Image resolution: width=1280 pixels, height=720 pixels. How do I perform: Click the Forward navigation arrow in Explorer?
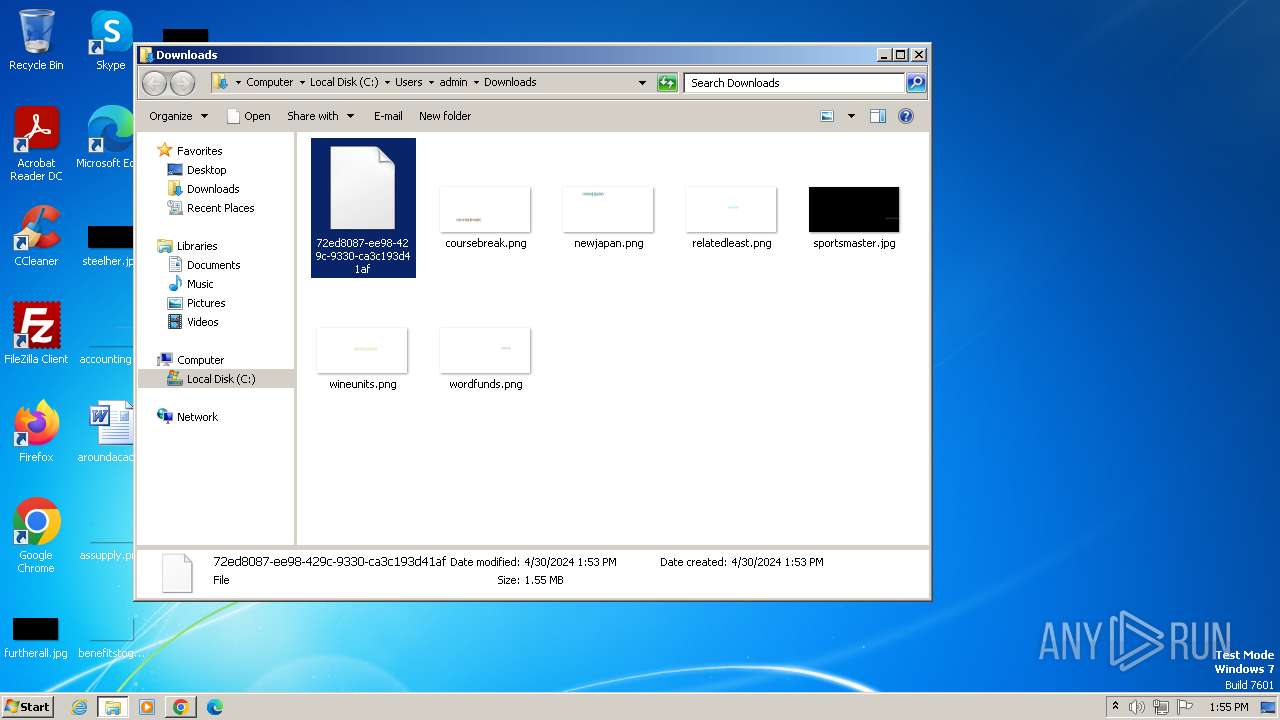pyautogui.click(x=182, y=83)
